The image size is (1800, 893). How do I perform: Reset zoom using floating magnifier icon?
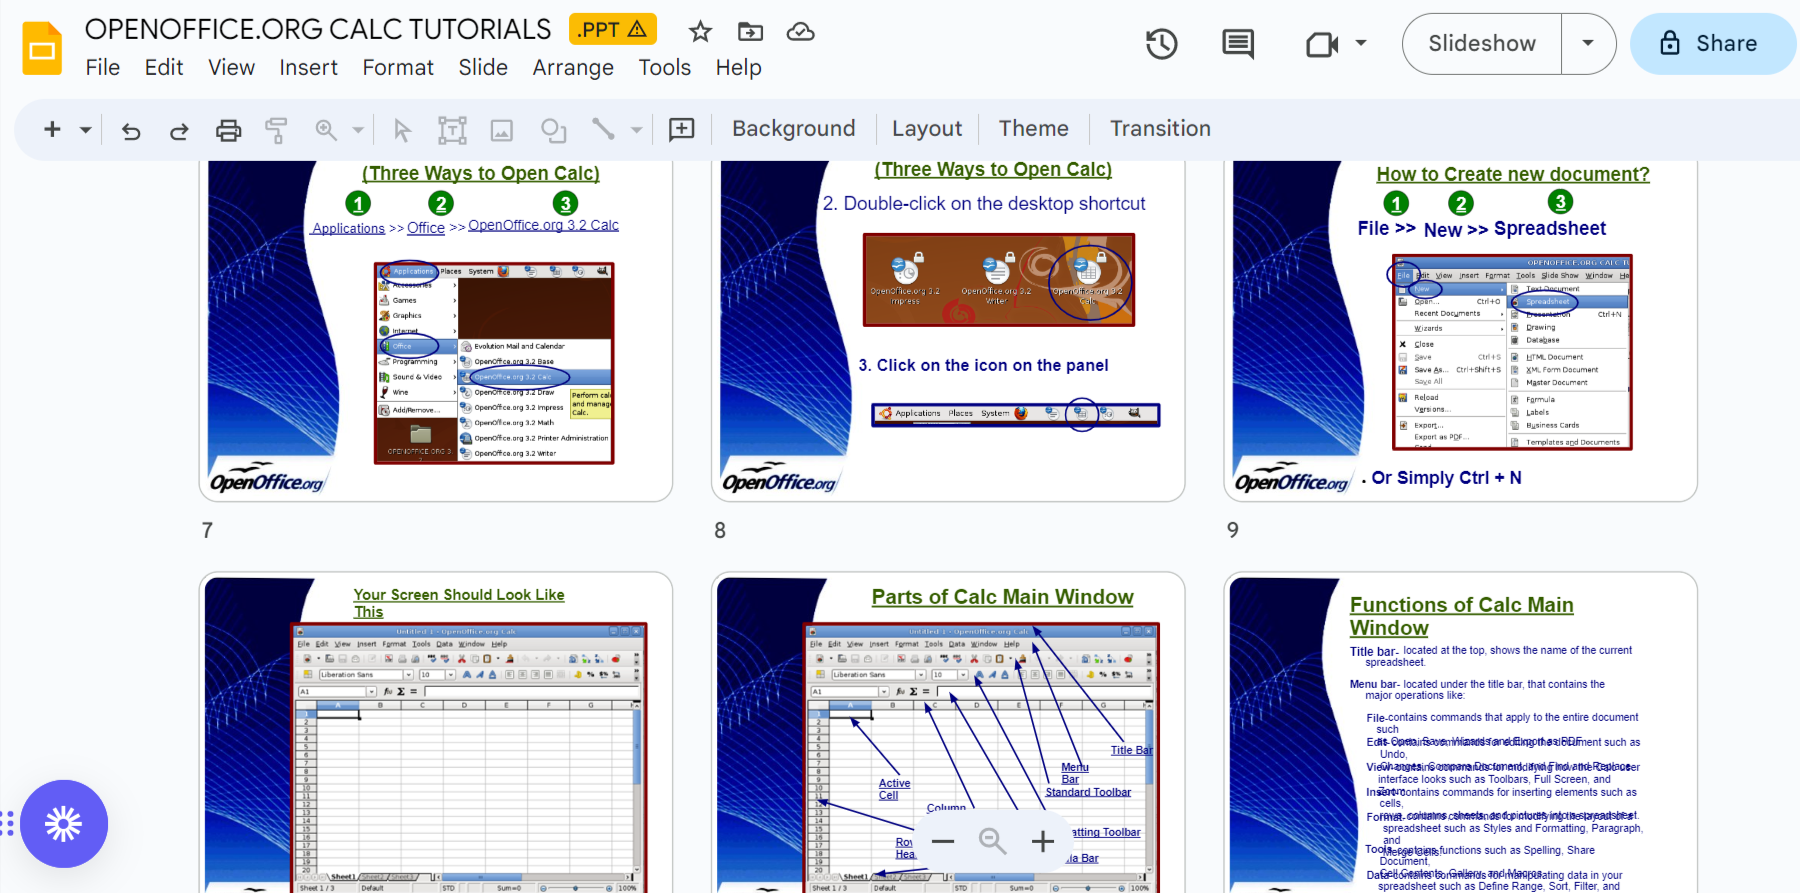coord(993,841)
